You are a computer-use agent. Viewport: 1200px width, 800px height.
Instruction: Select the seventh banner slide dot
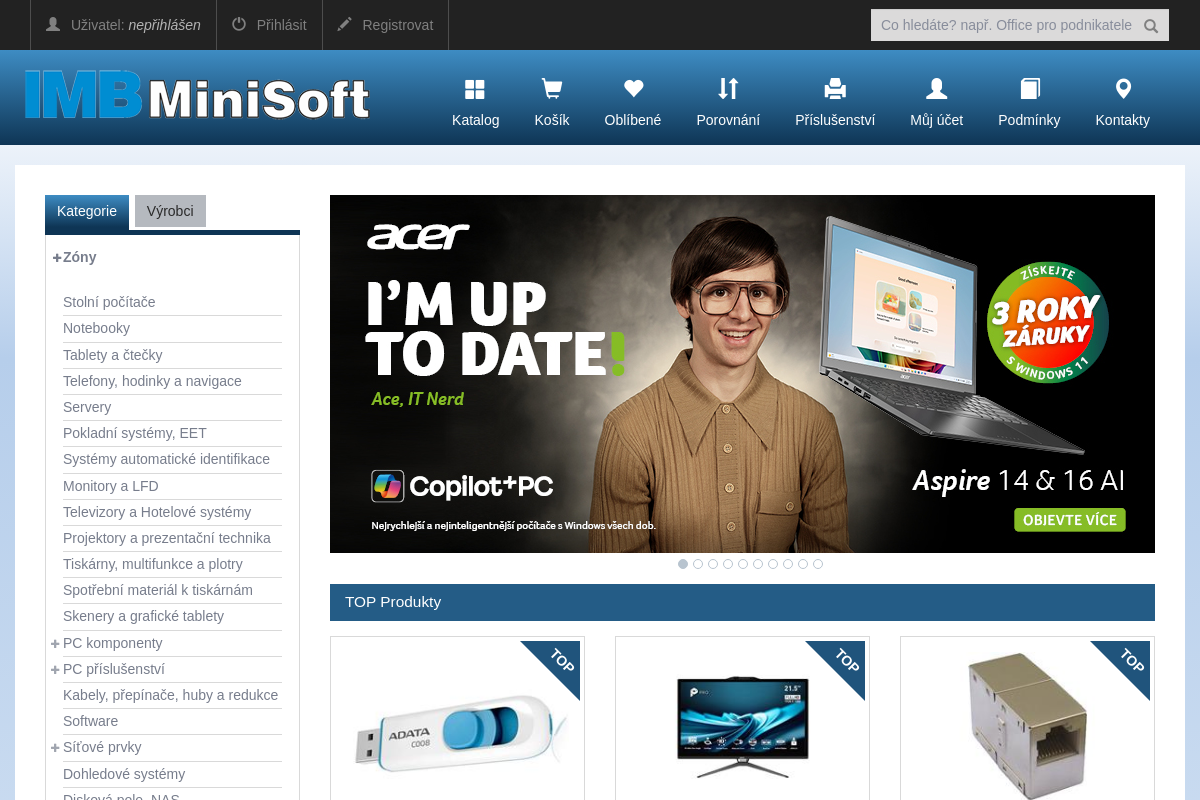773,564
